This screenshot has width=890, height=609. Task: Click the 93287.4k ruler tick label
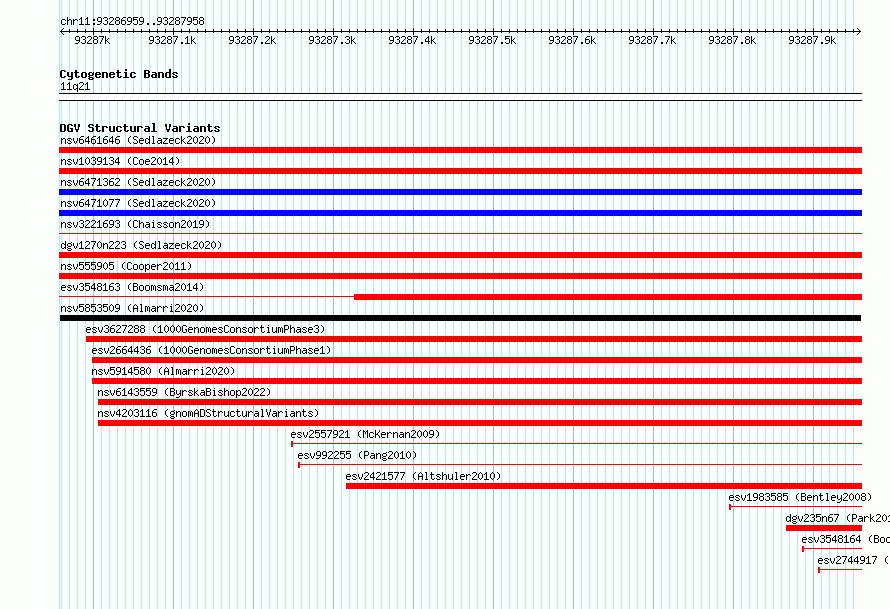click(x=412, y=40)
